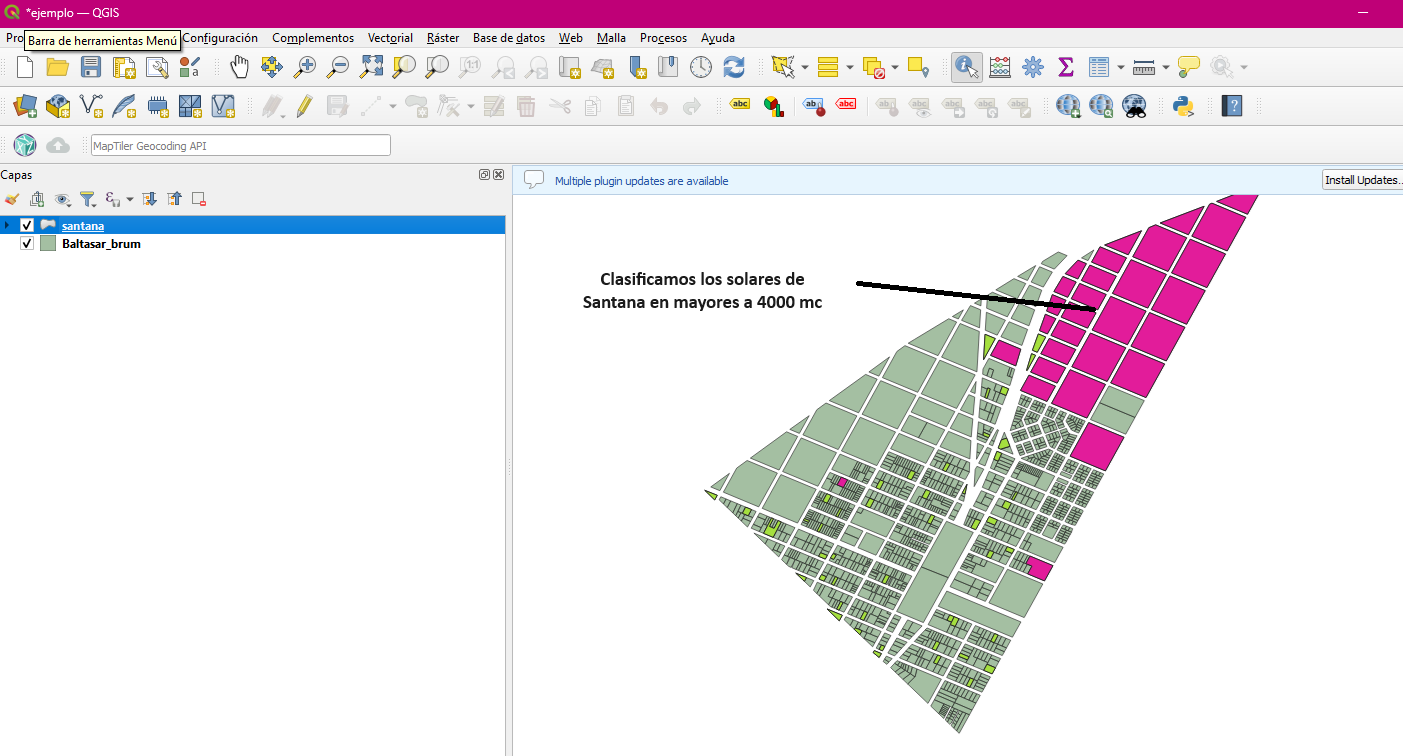Expand the santana layer tree arrow
The image size is (1403, 756).
pos(7,225)
